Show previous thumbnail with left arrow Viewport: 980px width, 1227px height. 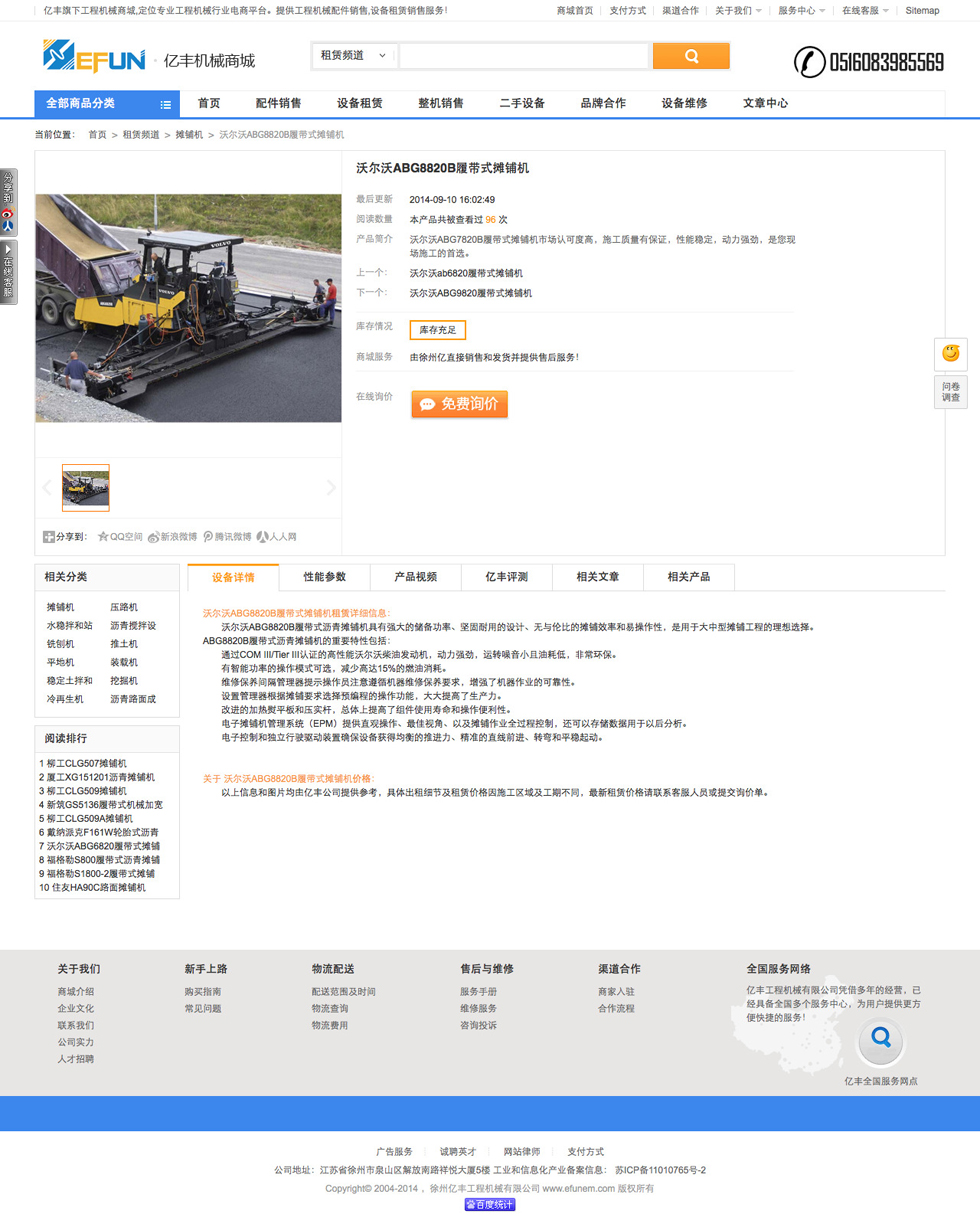[x=46, y=488]
